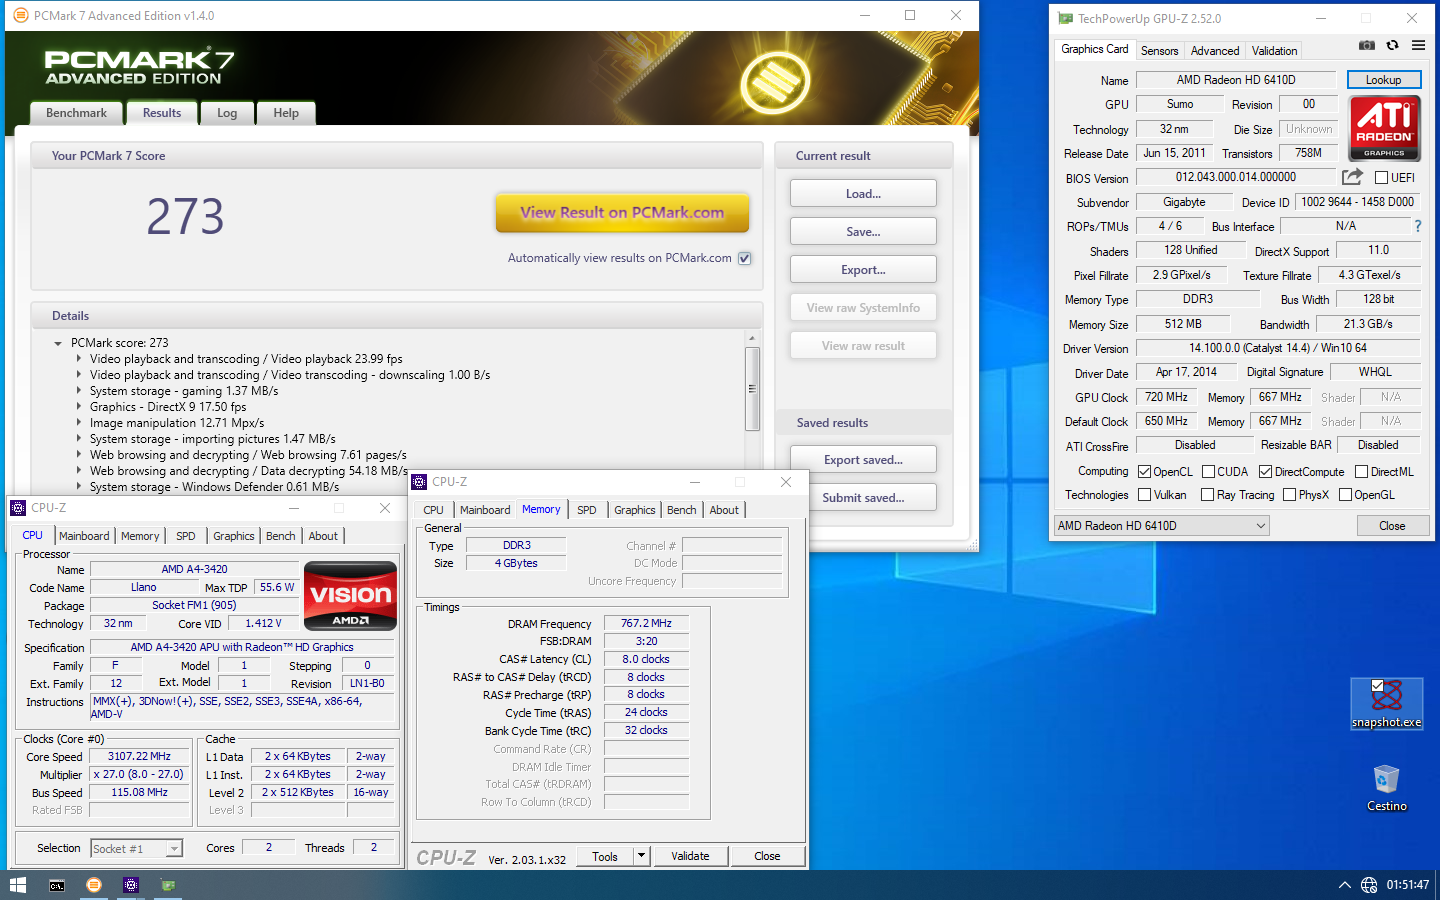Expand the System storage gaming item
The image size is (1440, 900).
79,391
